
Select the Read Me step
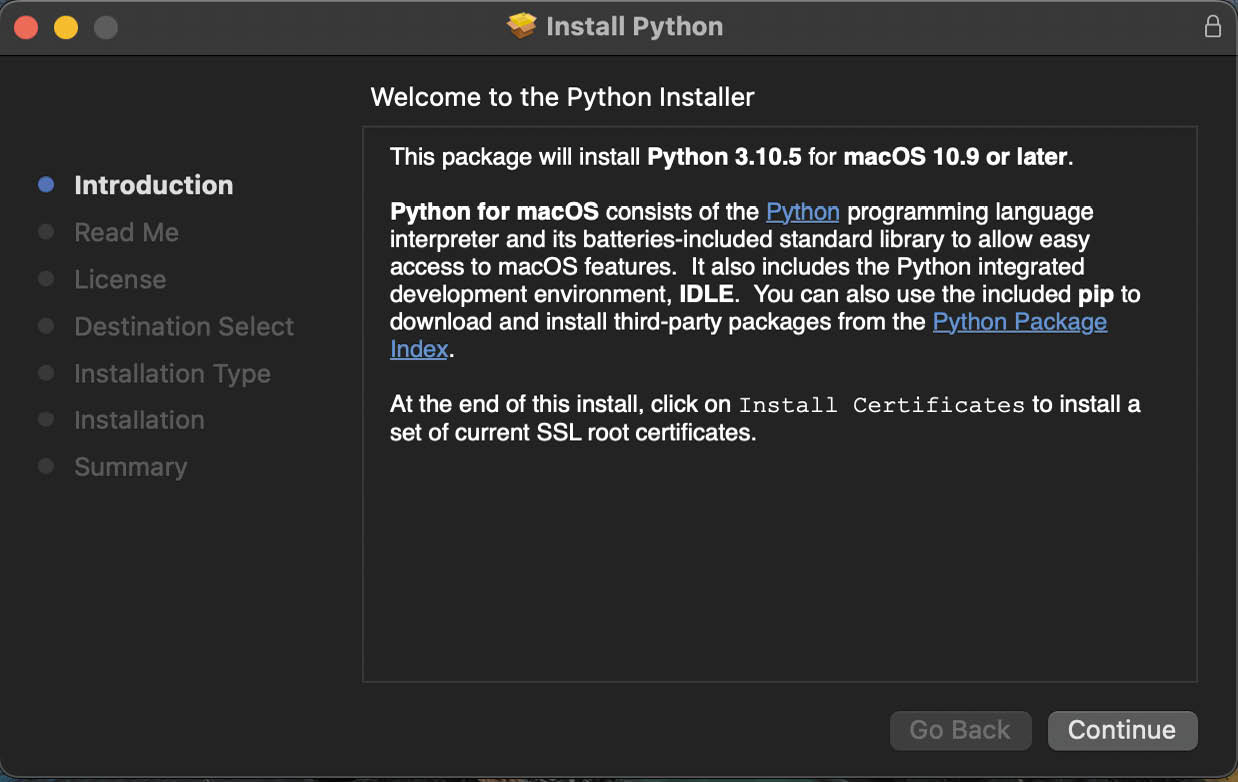coord(126,232)
